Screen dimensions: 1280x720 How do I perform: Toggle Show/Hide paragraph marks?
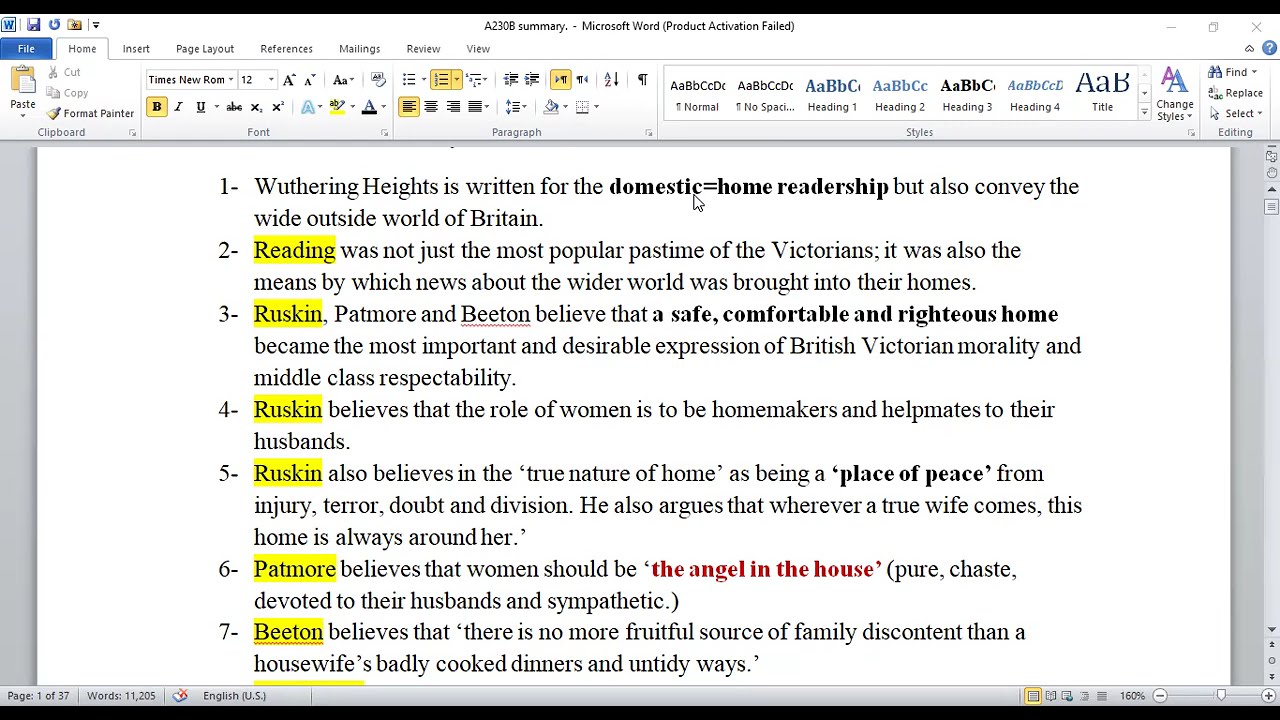coord(642,80)
